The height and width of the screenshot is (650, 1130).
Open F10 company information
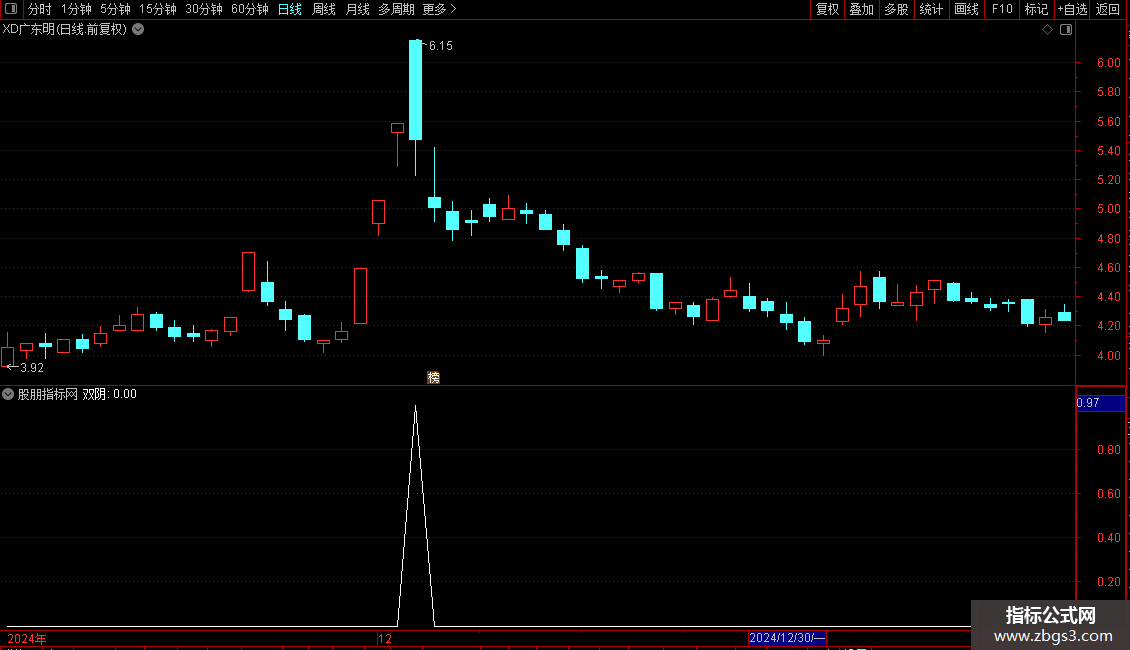(x=1002, y=9)
